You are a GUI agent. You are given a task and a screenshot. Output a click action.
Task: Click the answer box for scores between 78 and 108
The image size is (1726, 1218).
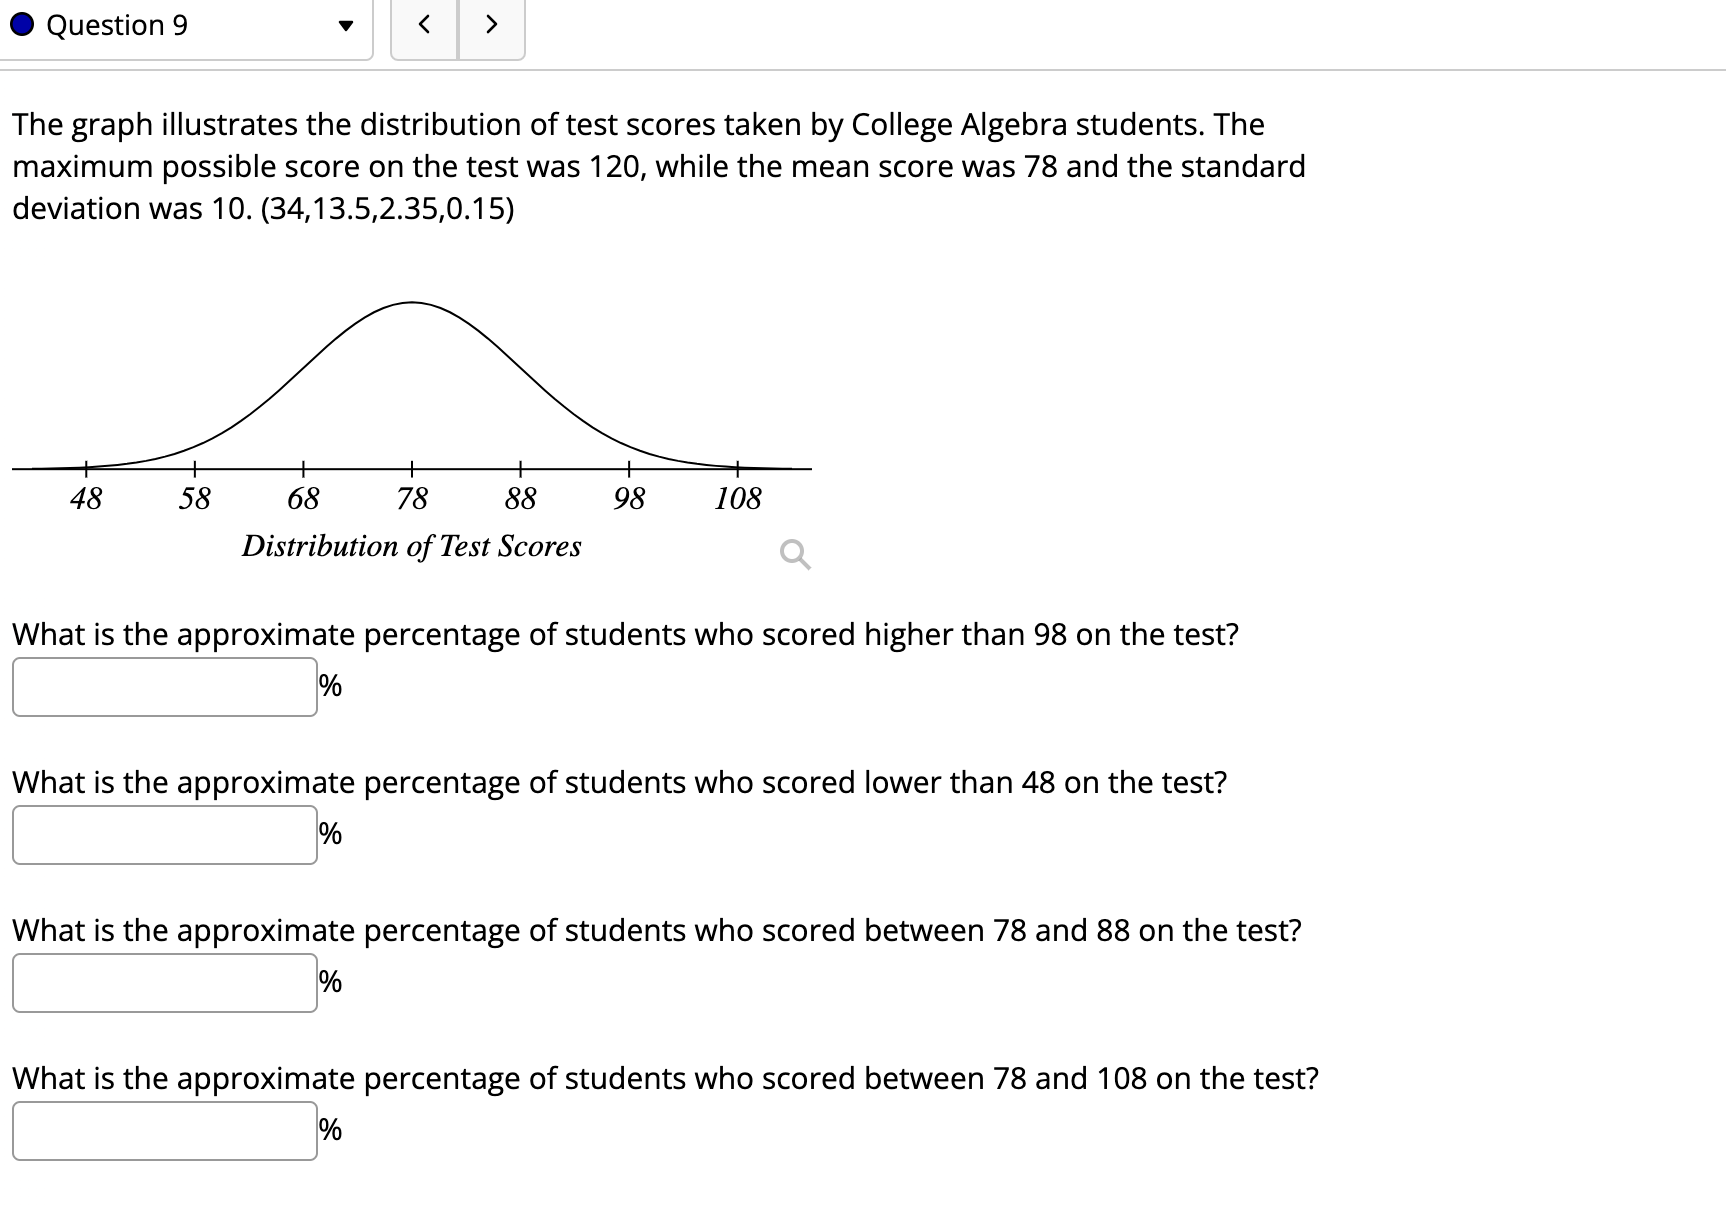pos(164,1131)
